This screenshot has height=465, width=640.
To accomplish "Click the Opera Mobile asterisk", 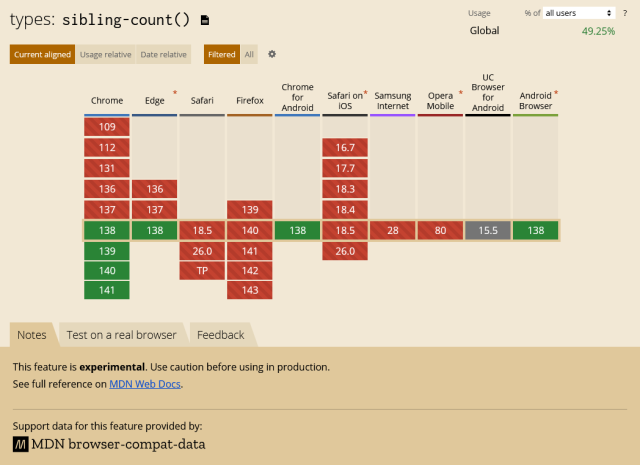I will [460, 93].
